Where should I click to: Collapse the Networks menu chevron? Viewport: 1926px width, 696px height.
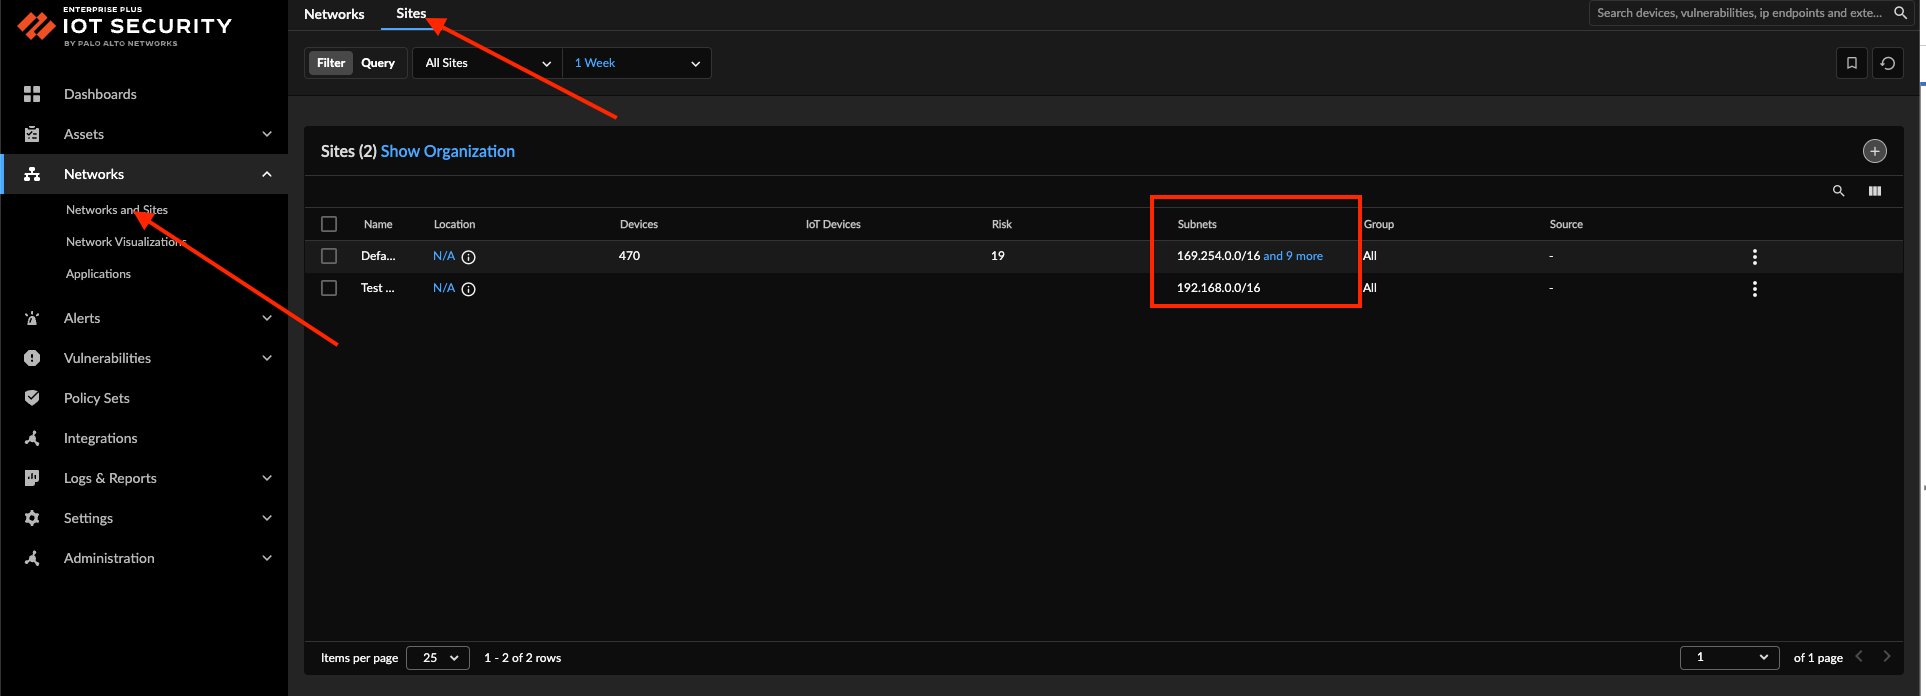coord(267,174)
